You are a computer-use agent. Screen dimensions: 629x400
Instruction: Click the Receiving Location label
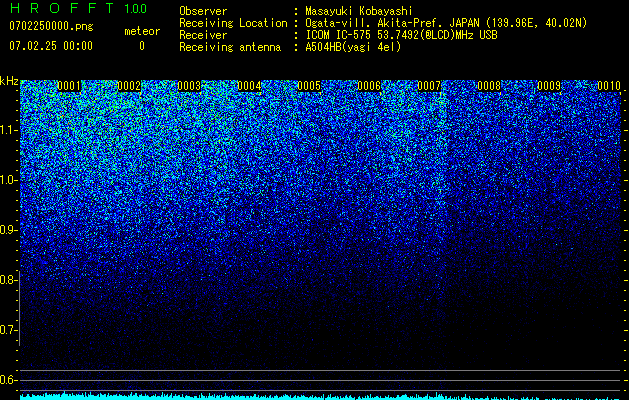click(233, 23)
